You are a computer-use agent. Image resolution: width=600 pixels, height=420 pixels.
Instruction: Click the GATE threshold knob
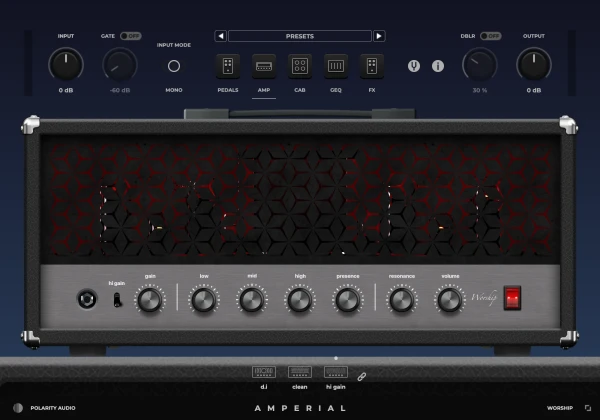(x=120, y=64)
